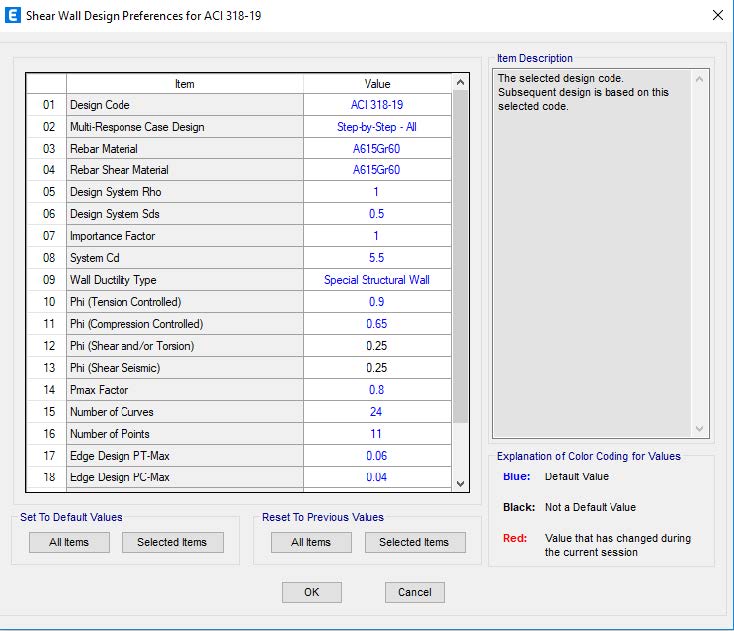Open Multi-Response Case Design value Step-by-Step - All
Viewport: 734px width, 631px height.
pyautogui.click(x=377, y=127)
